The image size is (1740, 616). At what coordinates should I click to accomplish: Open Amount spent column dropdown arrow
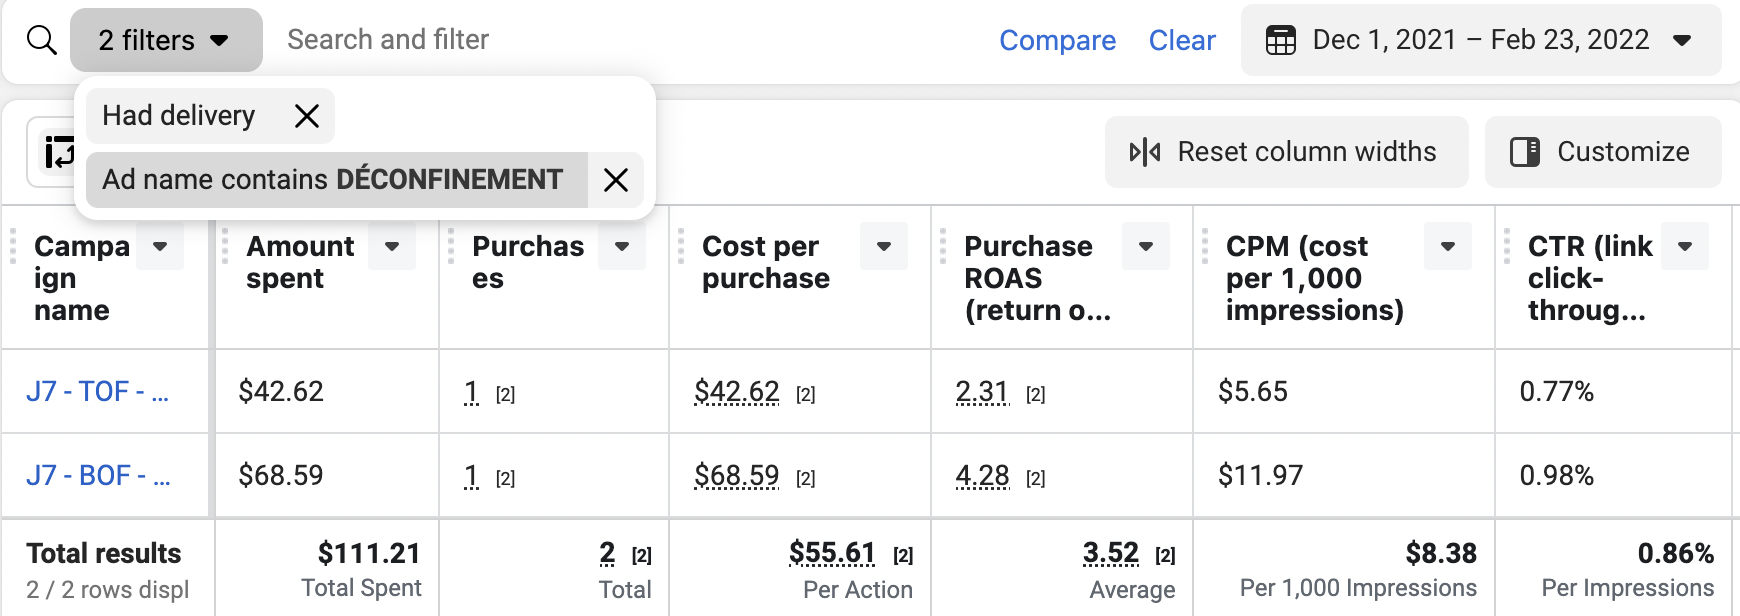click(392, 246)
